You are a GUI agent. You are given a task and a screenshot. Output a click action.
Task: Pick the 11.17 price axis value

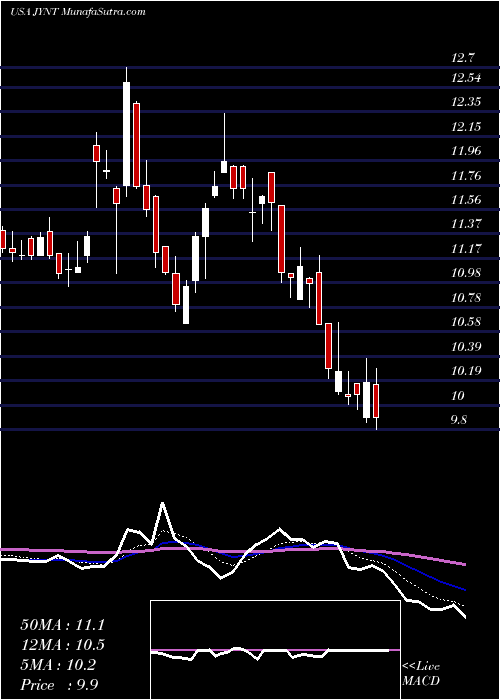[x=466, y=248]
